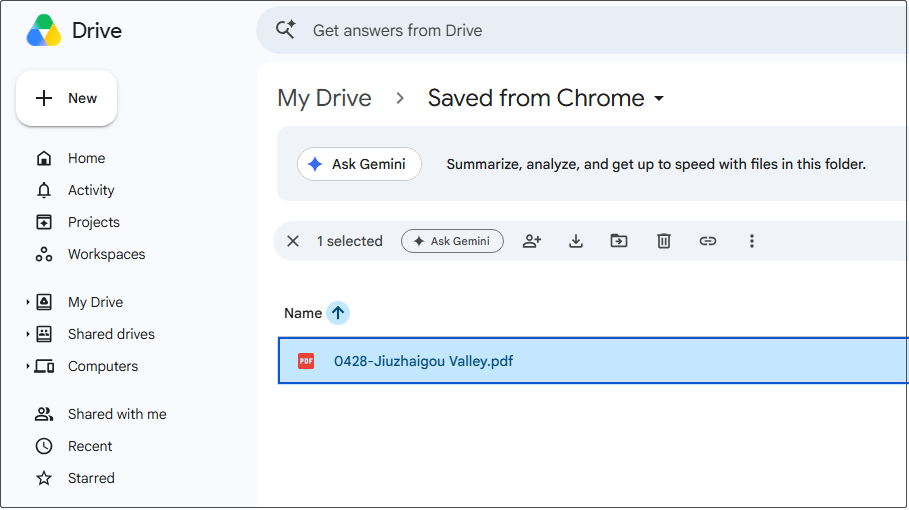Expand the Shared drives tree arrow
Viewport: 909px width, 510px height.
tap(27, 334)
